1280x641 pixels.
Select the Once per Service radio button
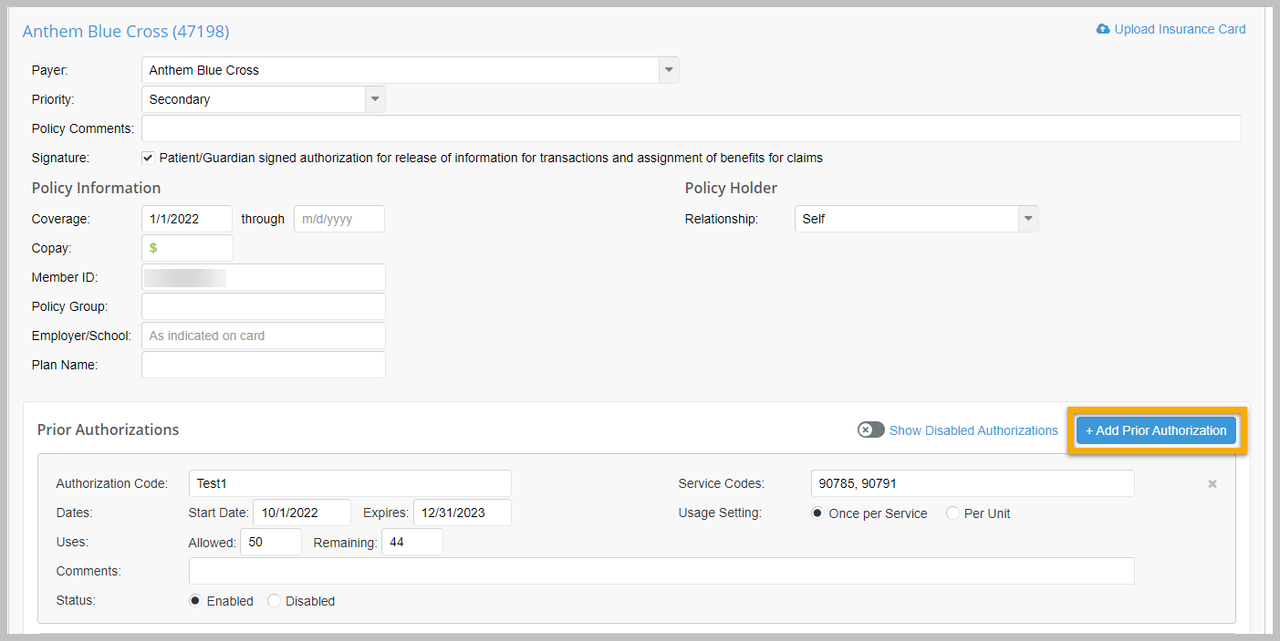pyautogui.click(x=817, y=513)
